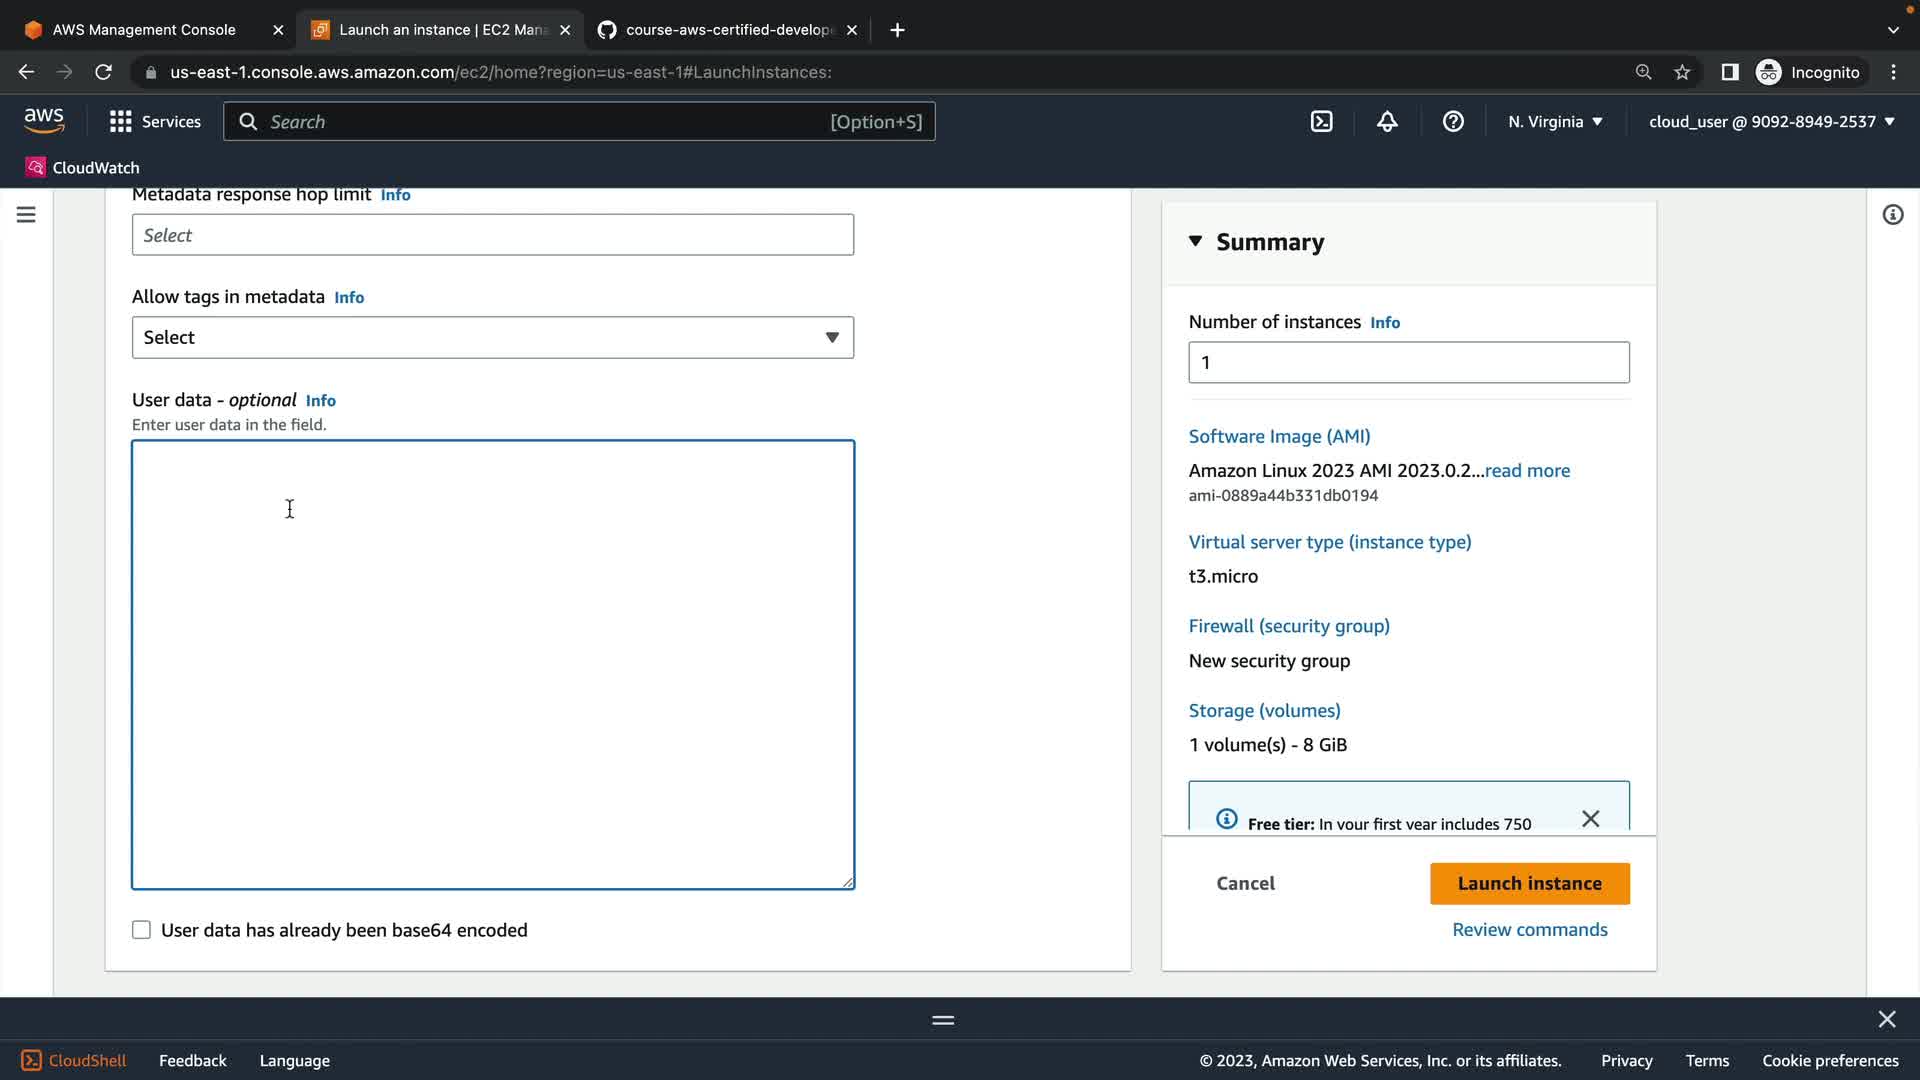The width and height of the screenshot is (1920, 1080).
Task: Open the CloudShell icon in top navigation
Action: click(1321, 121)
